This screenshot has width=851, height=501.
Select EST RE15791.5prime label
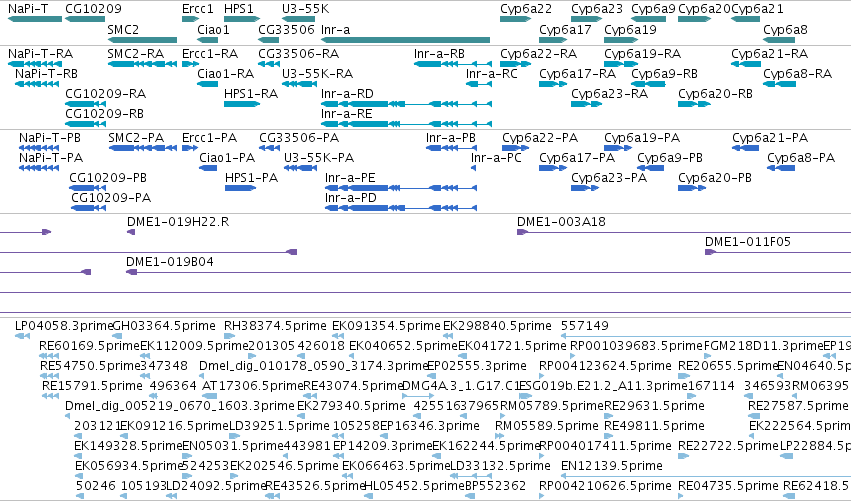pyautogui.click(x=92, y=385)
